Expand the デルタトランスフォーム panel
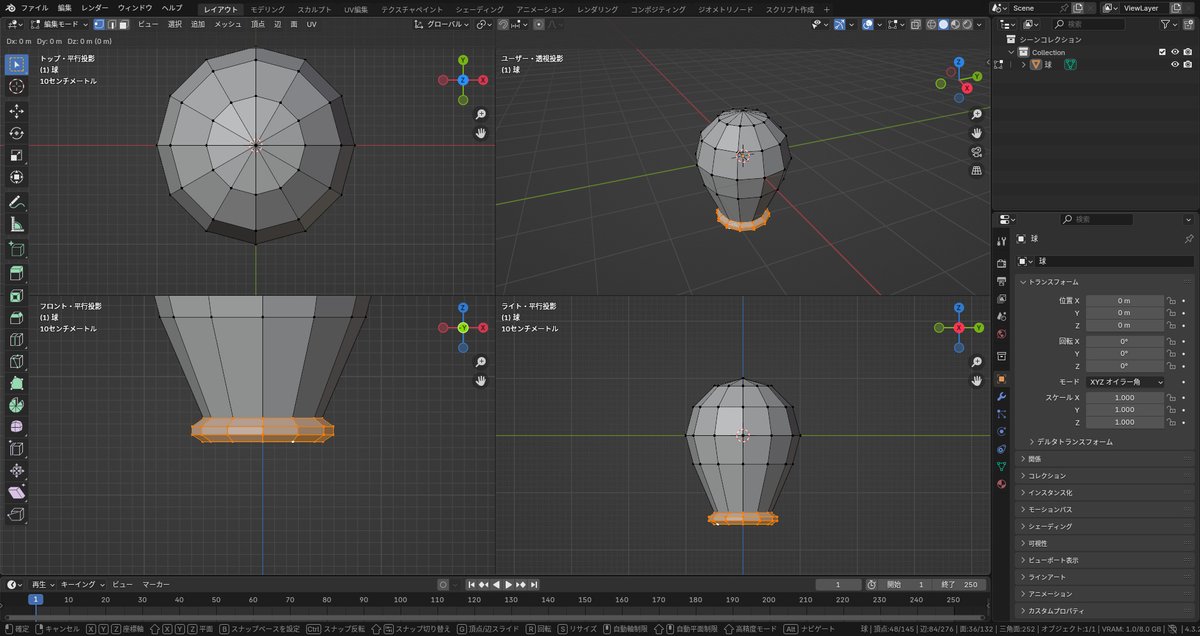The image size is (1200, 636). coord(1074,441)
